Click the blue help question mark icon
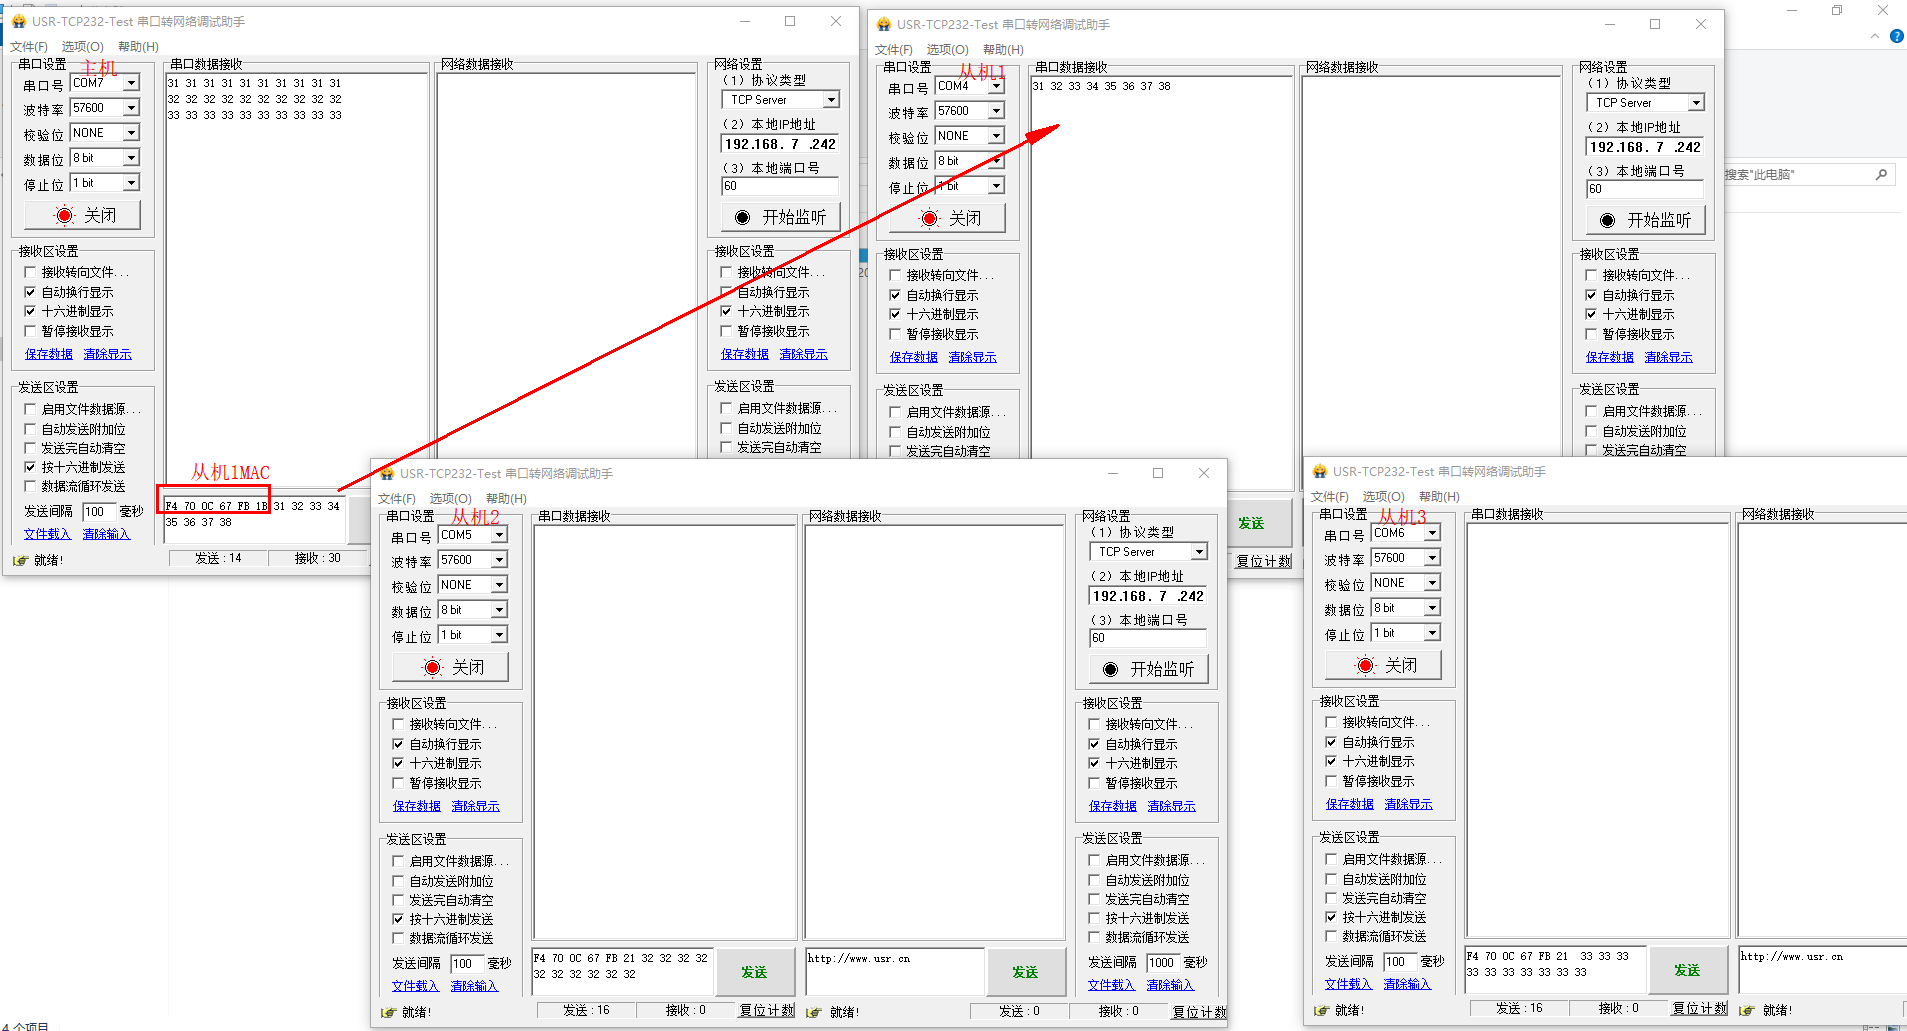Viewport: 1907px width, 1031px height. click(1896, 36)
